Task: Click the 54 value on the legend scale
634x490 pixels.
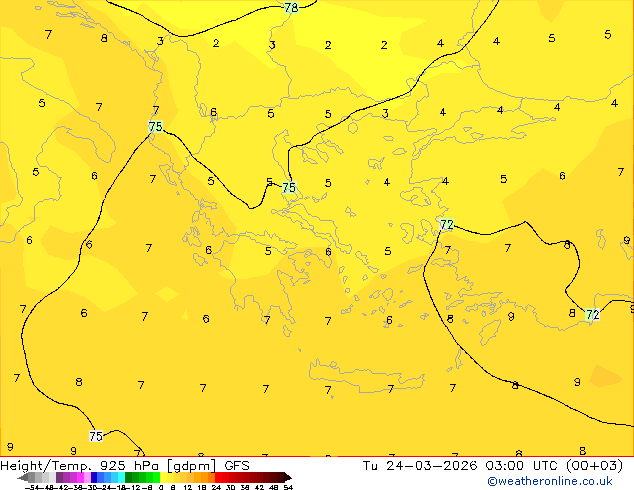Action: (288, 487)
